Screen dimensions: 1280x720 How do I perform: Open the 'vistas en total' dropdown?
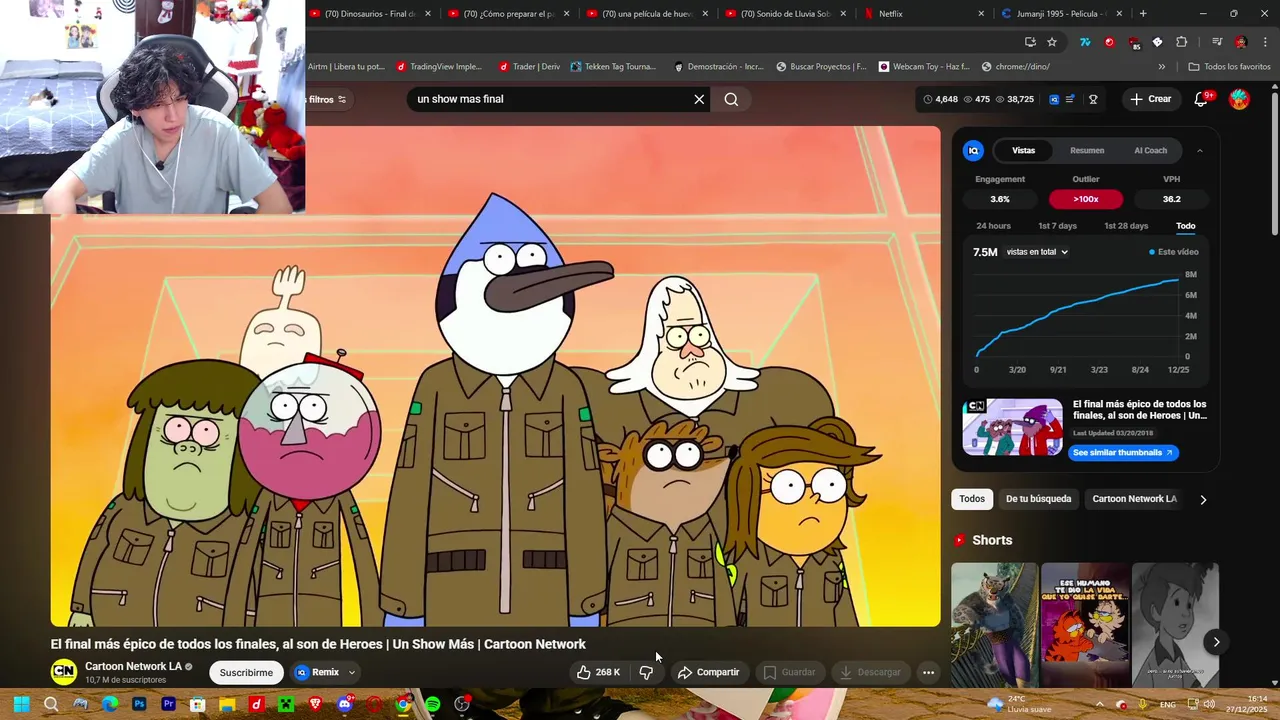coord(1037,252)
